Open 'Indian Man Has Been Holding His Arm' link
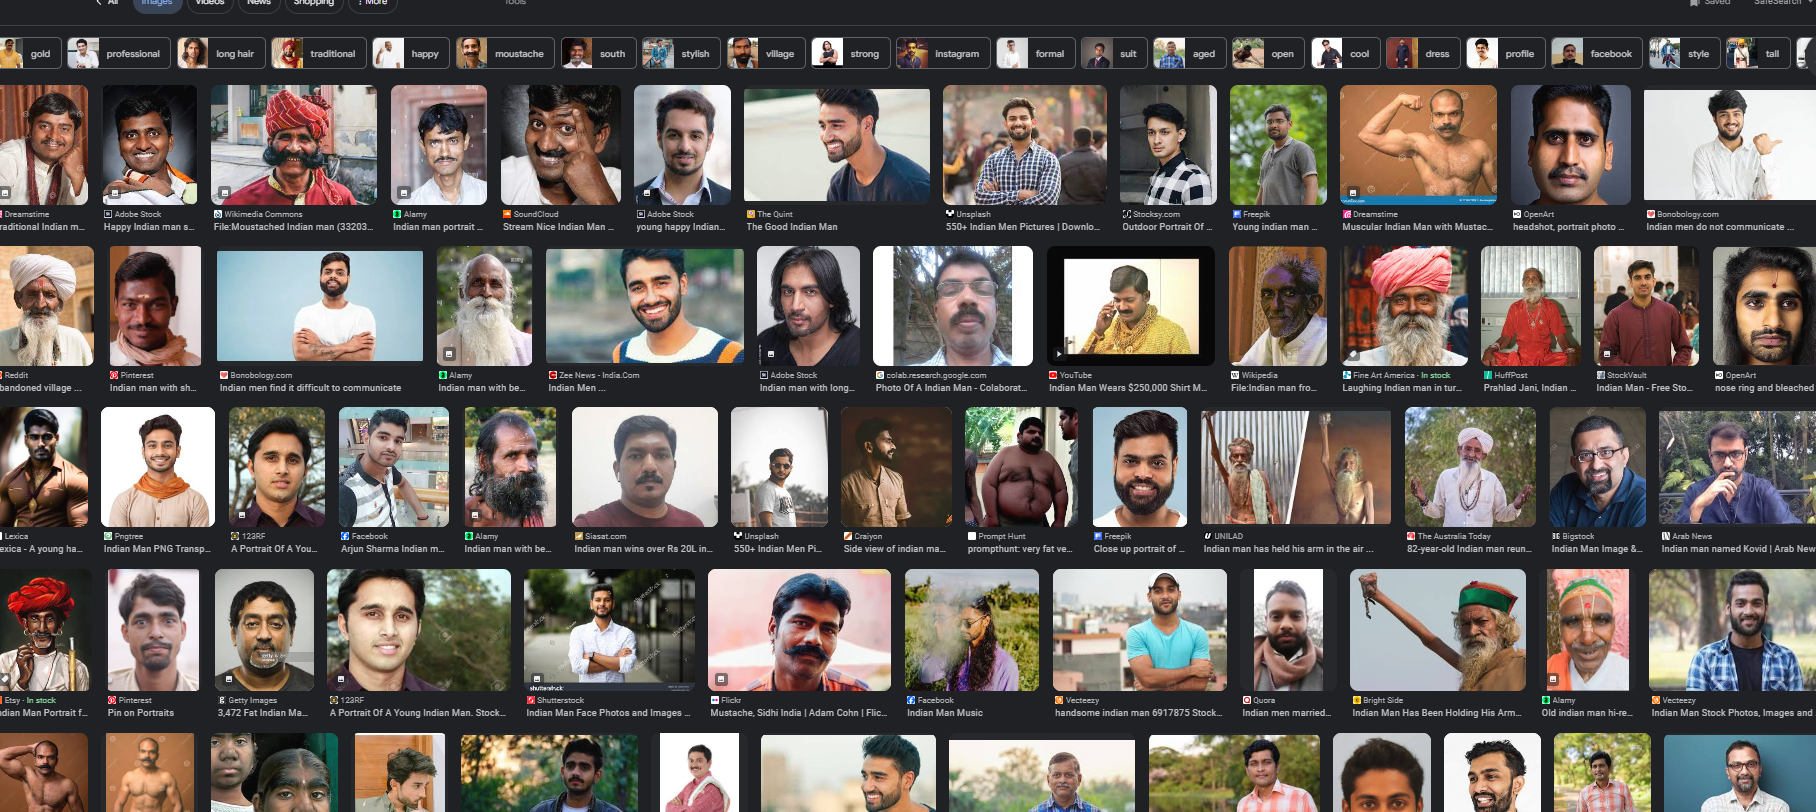Viewport: 1816px width, 812px height. click(1436, 713)
